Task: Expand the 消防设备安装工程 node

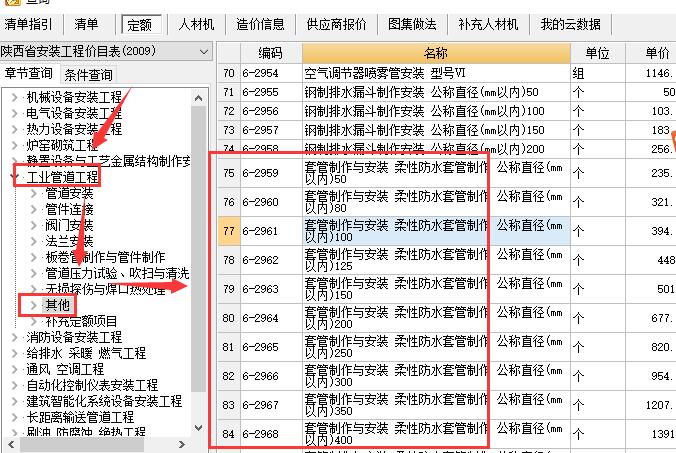Action: (x=15, y=337)
